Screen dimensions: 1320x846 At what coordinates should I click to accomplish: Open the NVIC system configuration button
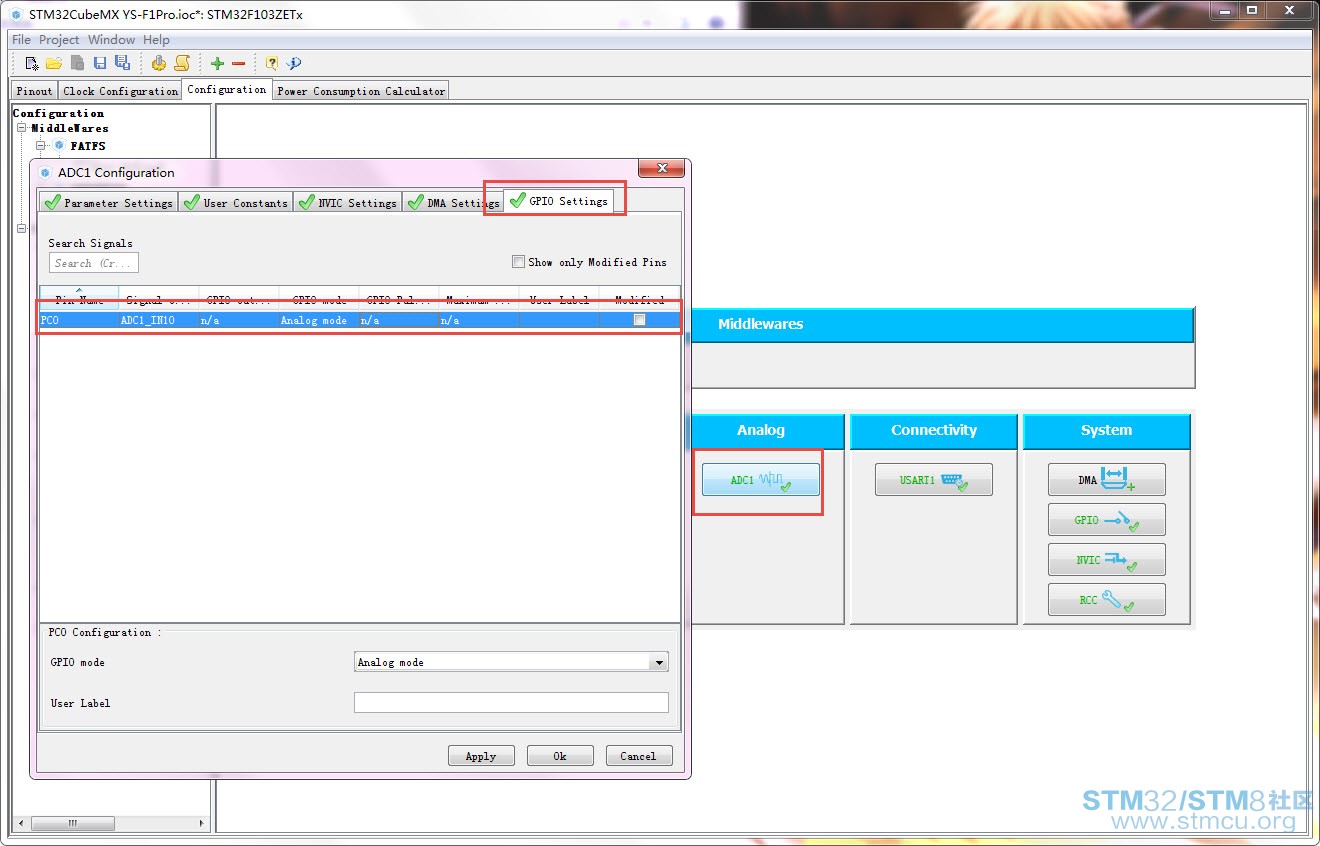pyautogui.click(x=1107, y=560)
